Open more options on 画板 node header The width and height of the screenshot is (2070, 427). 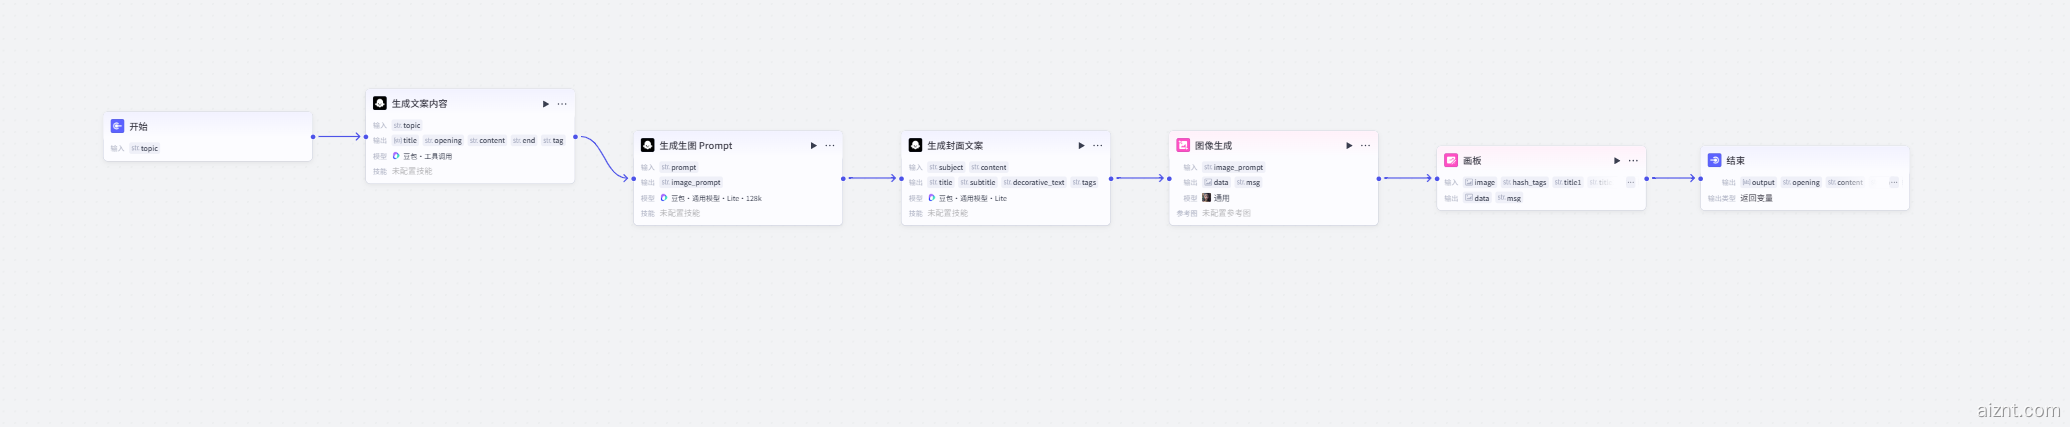click(1633, 161)
